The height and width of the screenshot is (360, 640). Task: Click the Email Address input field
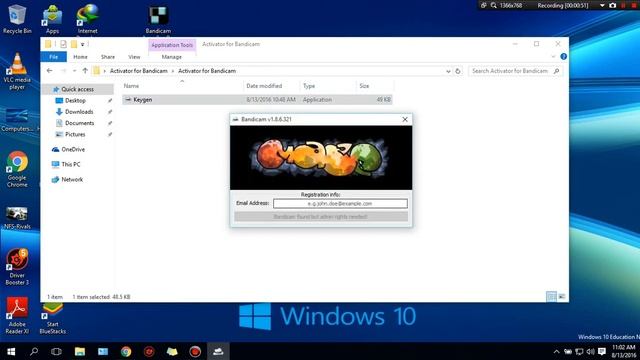tap(340, 203)
